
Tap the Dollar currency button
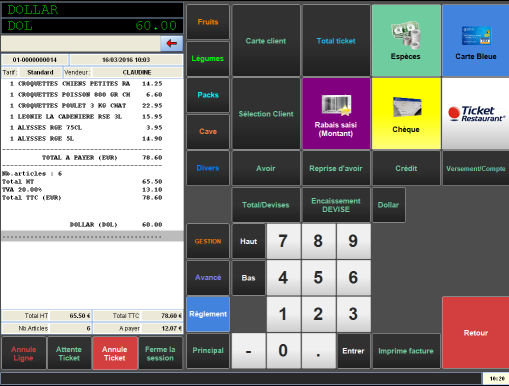click(389, 205)
